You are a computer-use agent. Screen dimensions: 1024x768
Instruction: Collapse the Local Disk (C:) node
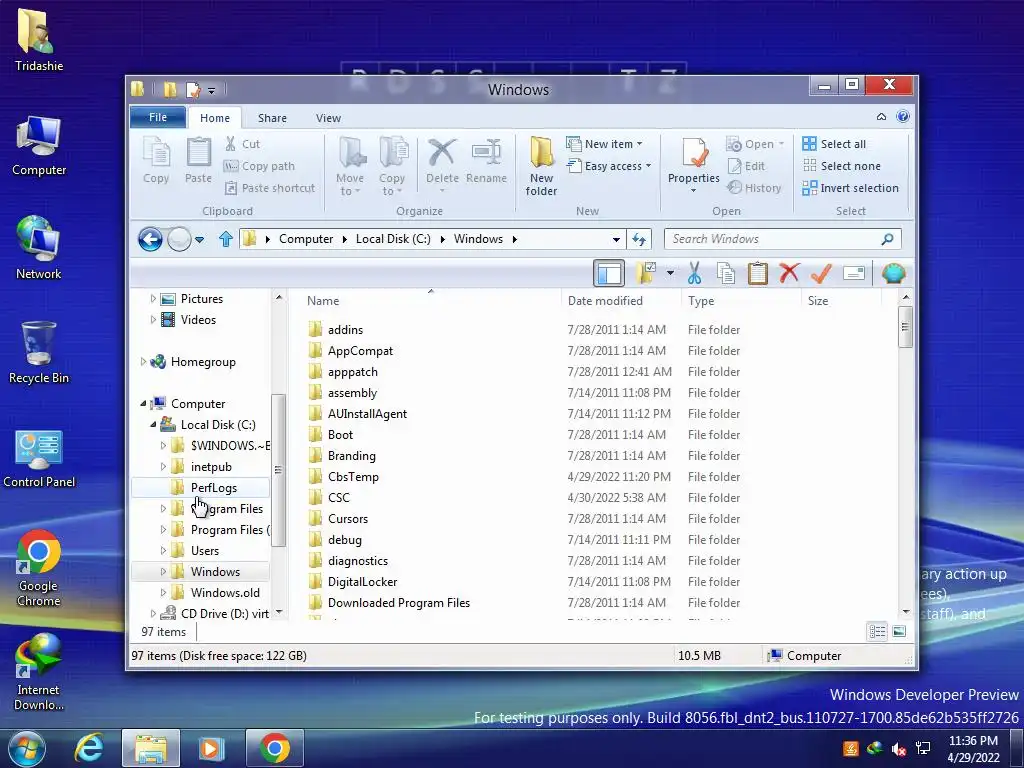click(153, 425)
